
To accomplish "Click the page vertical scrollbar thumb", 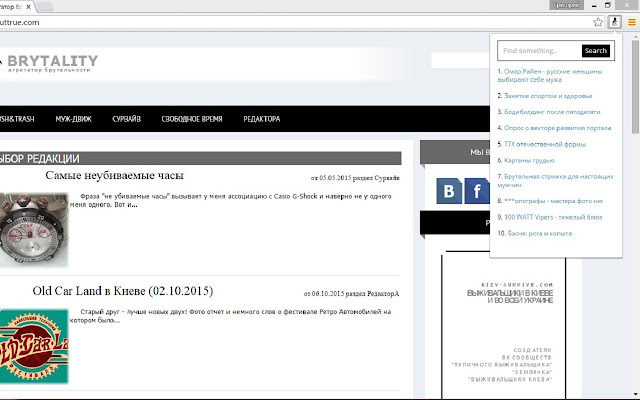I will point(635,87).
